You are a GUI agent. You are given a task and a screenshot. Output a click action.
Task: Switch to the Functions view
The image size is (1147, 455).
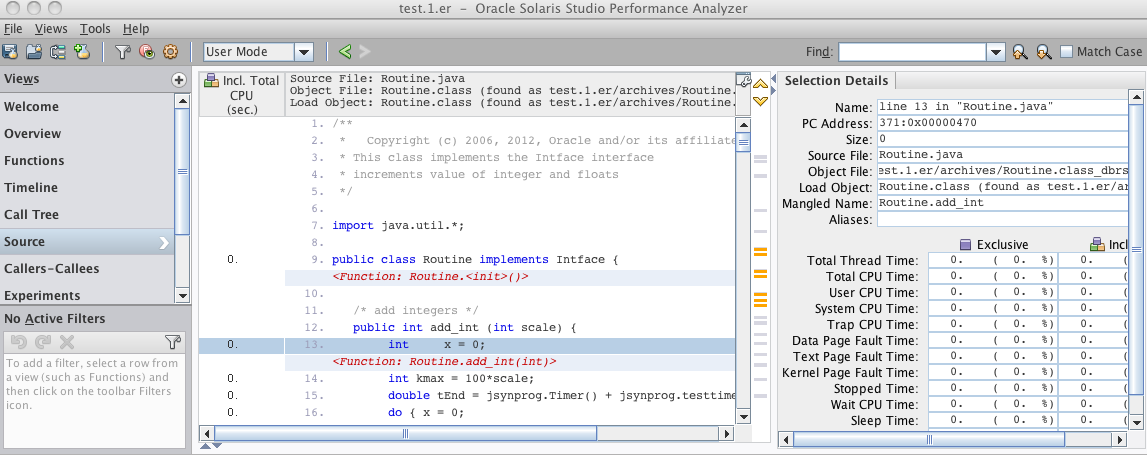(87, 161)
